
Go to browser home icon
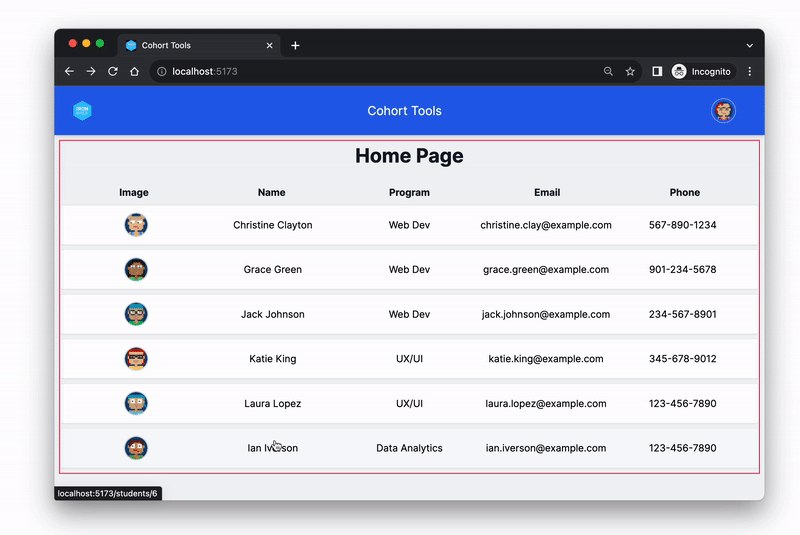point(135,72)
